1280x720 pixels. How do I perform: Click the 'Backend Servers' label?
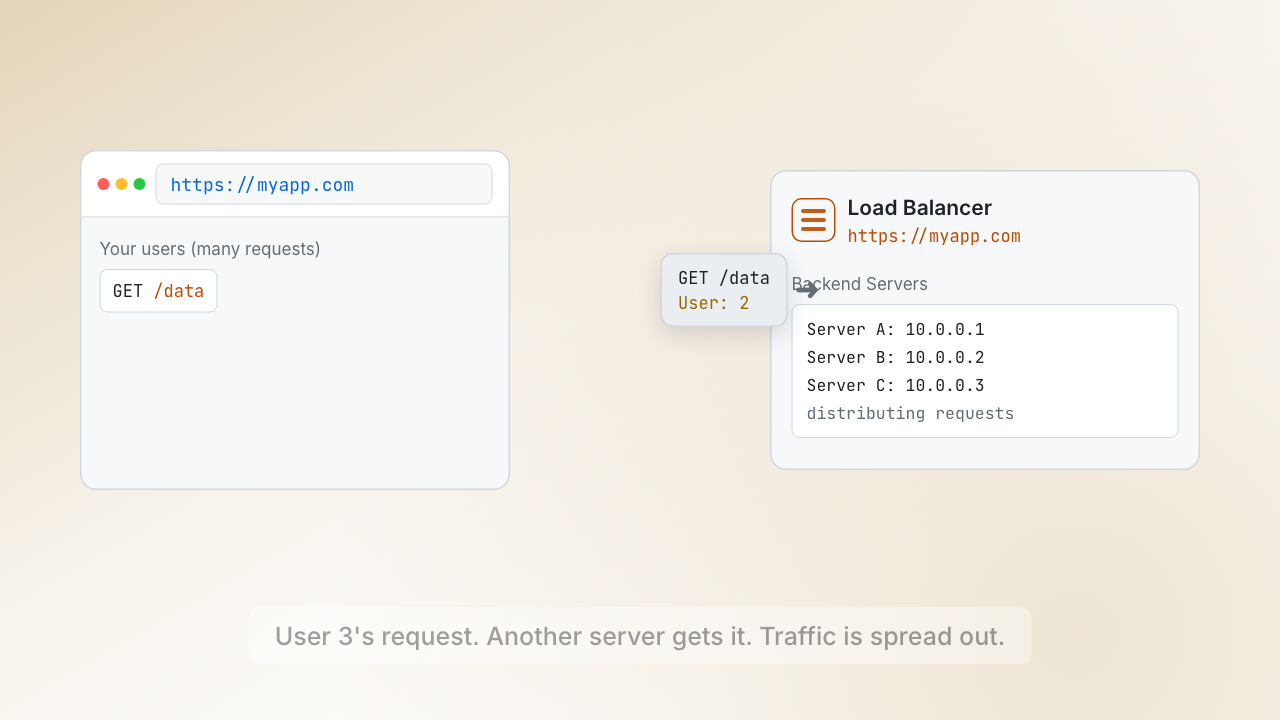[x=860, y=284]
